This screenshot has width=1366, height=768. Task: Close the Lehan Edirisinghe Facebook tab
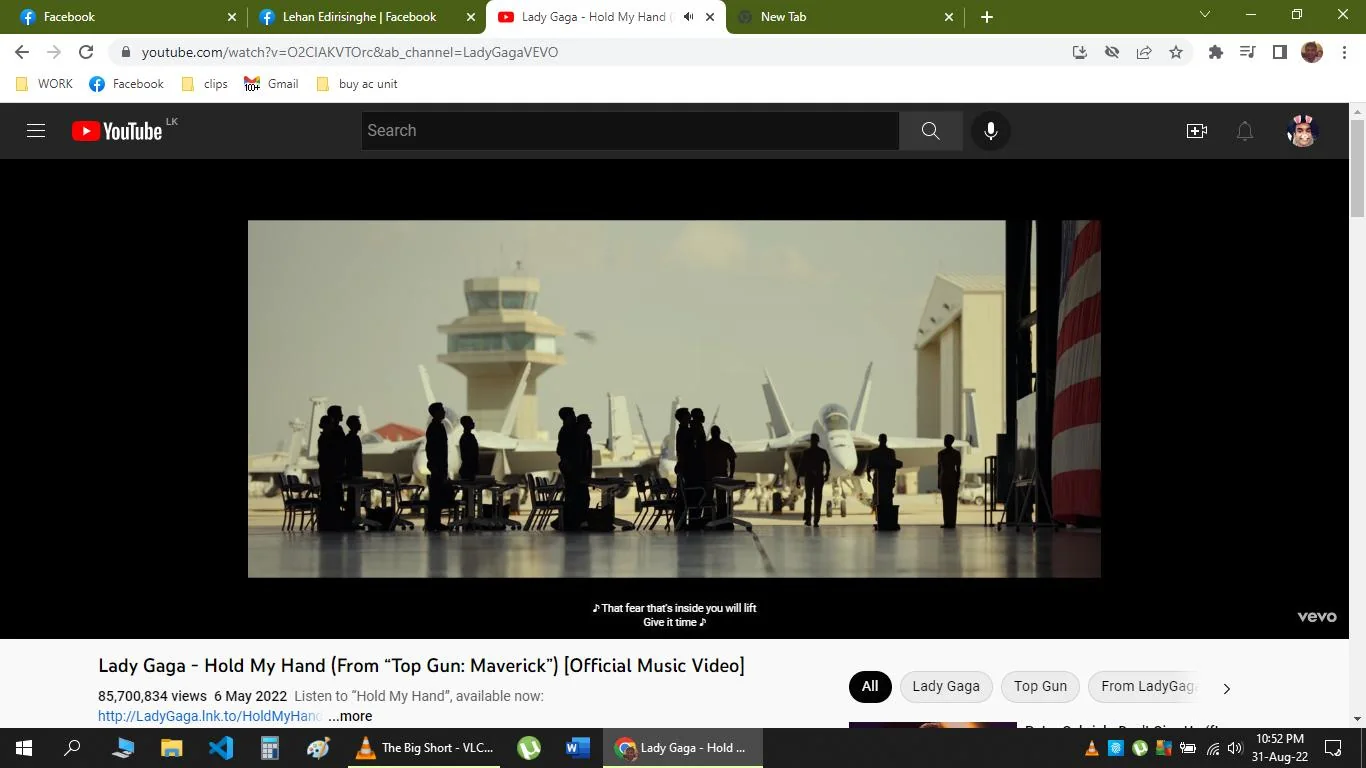point(471,17)
